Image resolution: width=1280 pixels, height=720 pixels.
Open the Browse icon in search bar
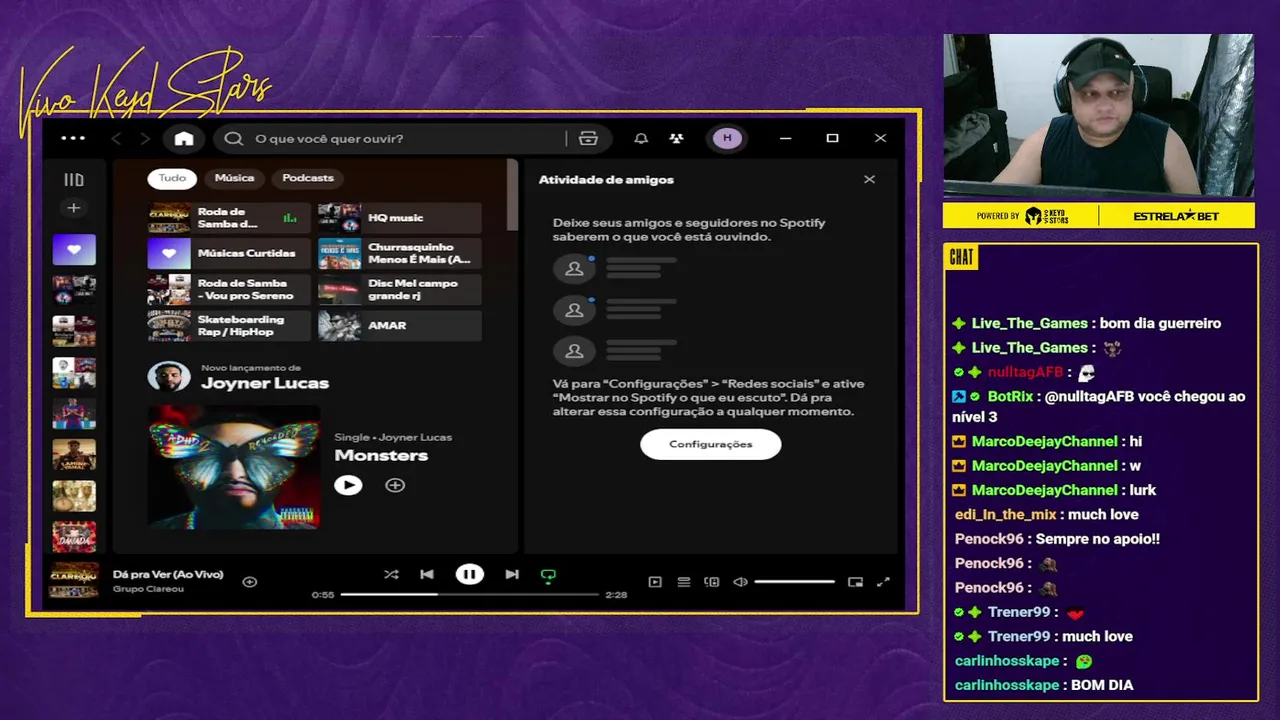(588, 138)
